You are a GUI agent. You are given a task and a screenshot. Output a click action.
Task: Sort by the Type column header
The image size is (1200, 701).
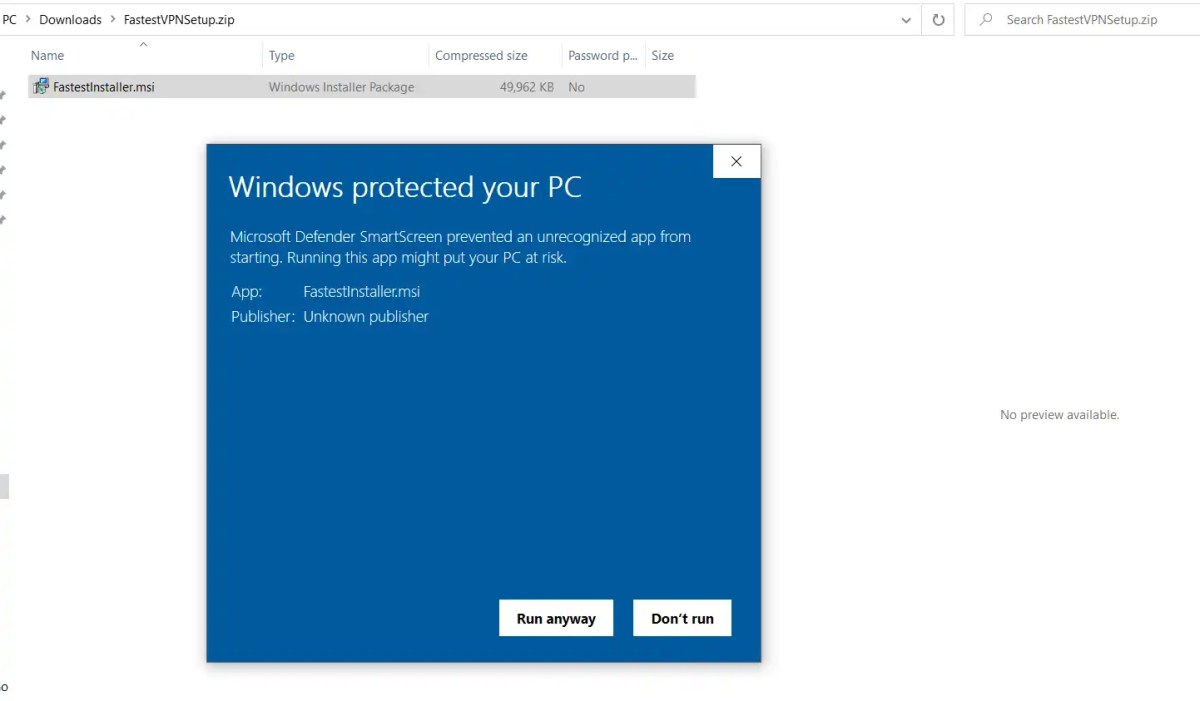[x=281, y=56]
